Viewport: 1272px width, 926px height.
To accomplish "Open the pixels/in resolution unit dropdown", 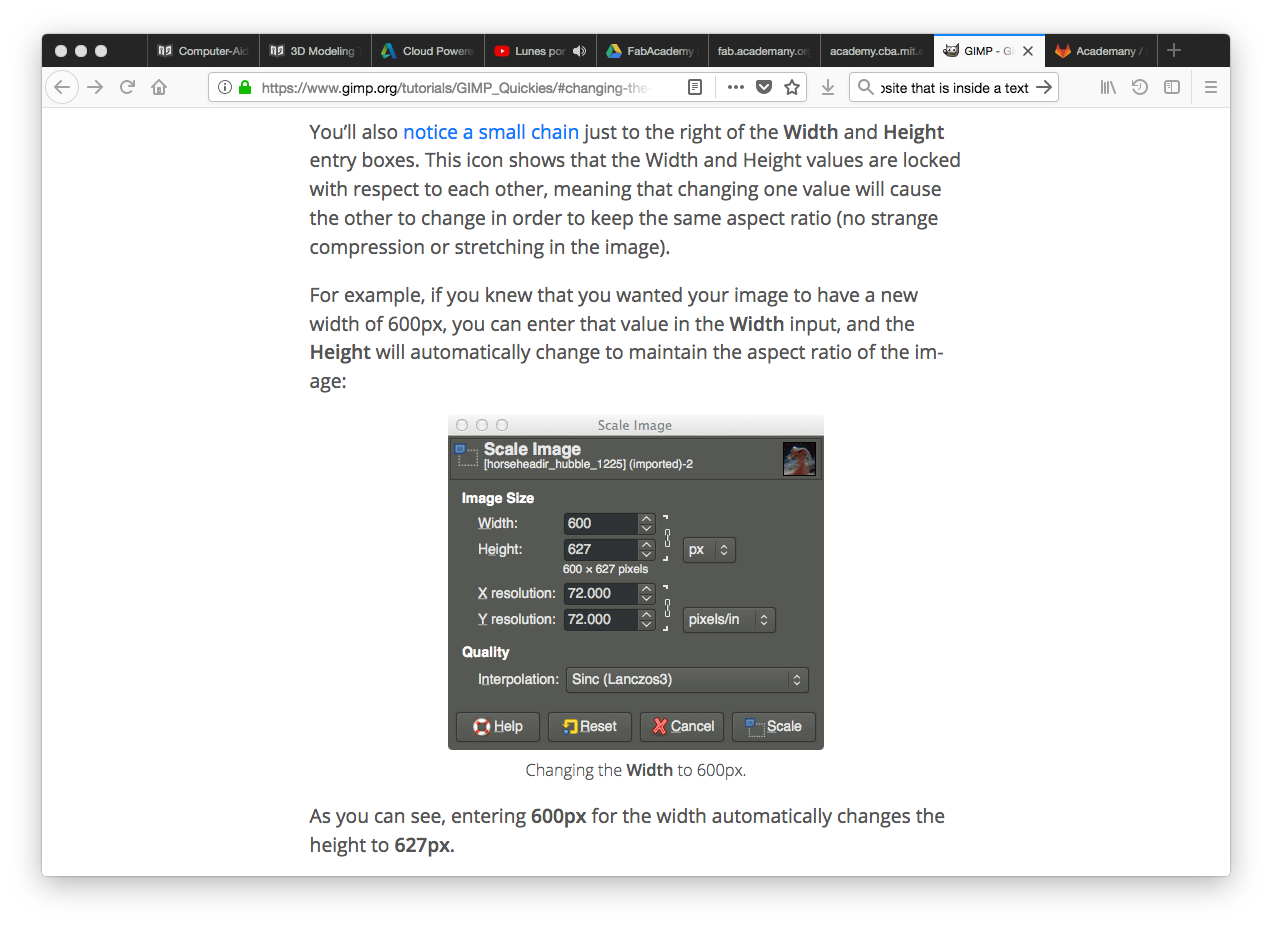I will tap(729, 619).
